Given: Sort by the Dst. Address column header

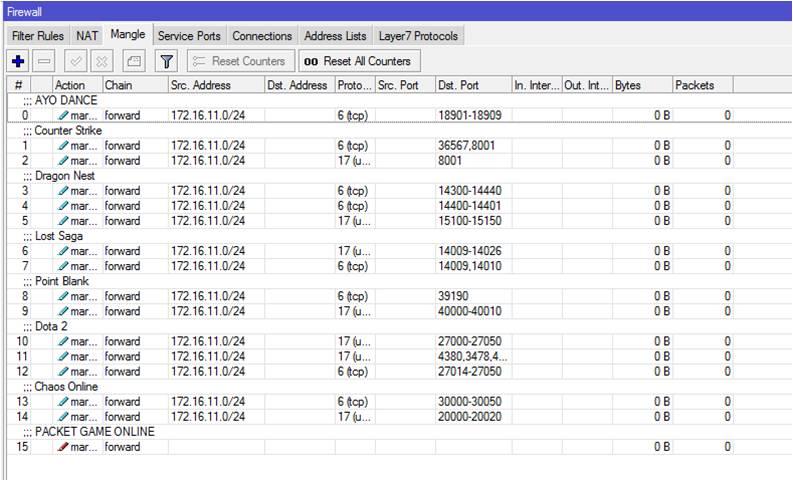Looking at the screenshot, I should pyautogui.click(x=300, y=85).
